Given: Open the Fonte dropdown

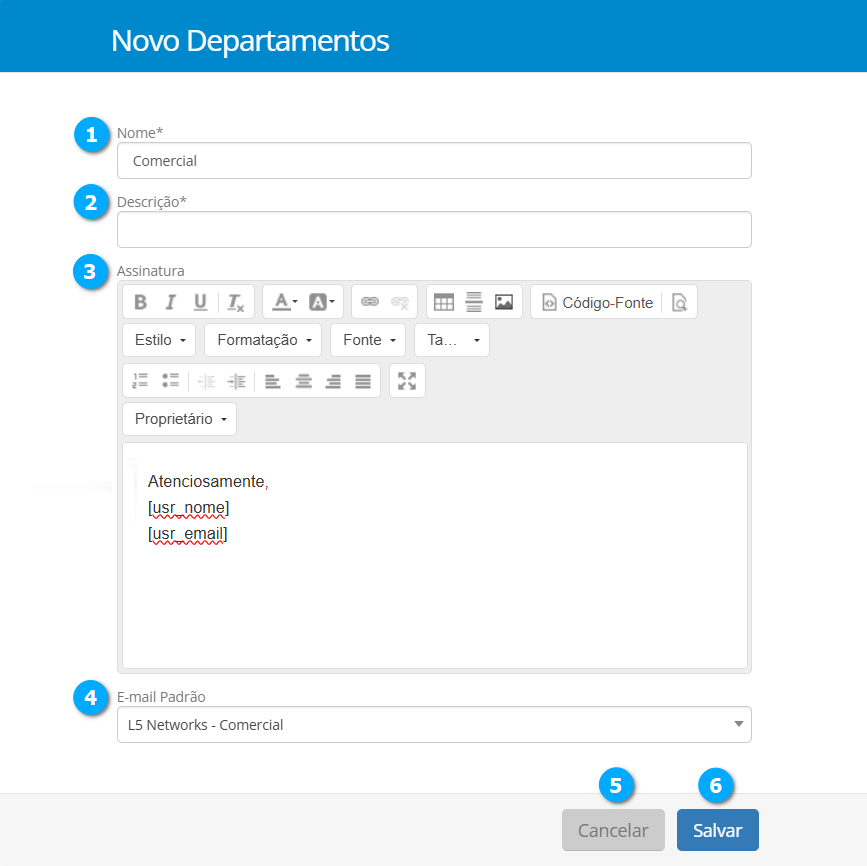Looking at the screenshot, I should 367,340.
